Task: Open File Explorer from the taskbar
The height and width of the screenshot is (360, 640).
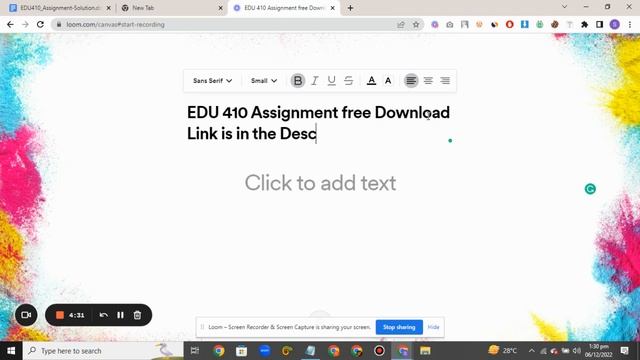Action: pyautogui.click(x=425, y=351)
